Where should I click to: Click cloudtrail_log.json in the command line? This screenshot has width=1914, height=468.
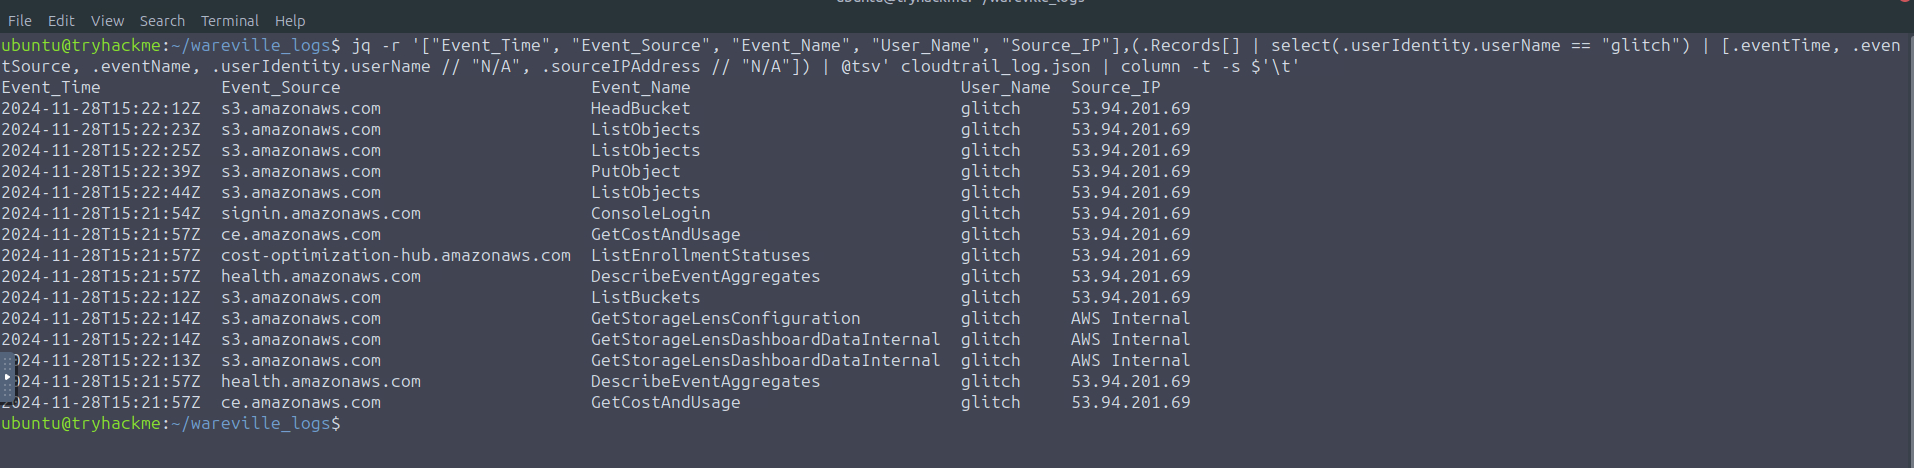[x=995, y=67]
